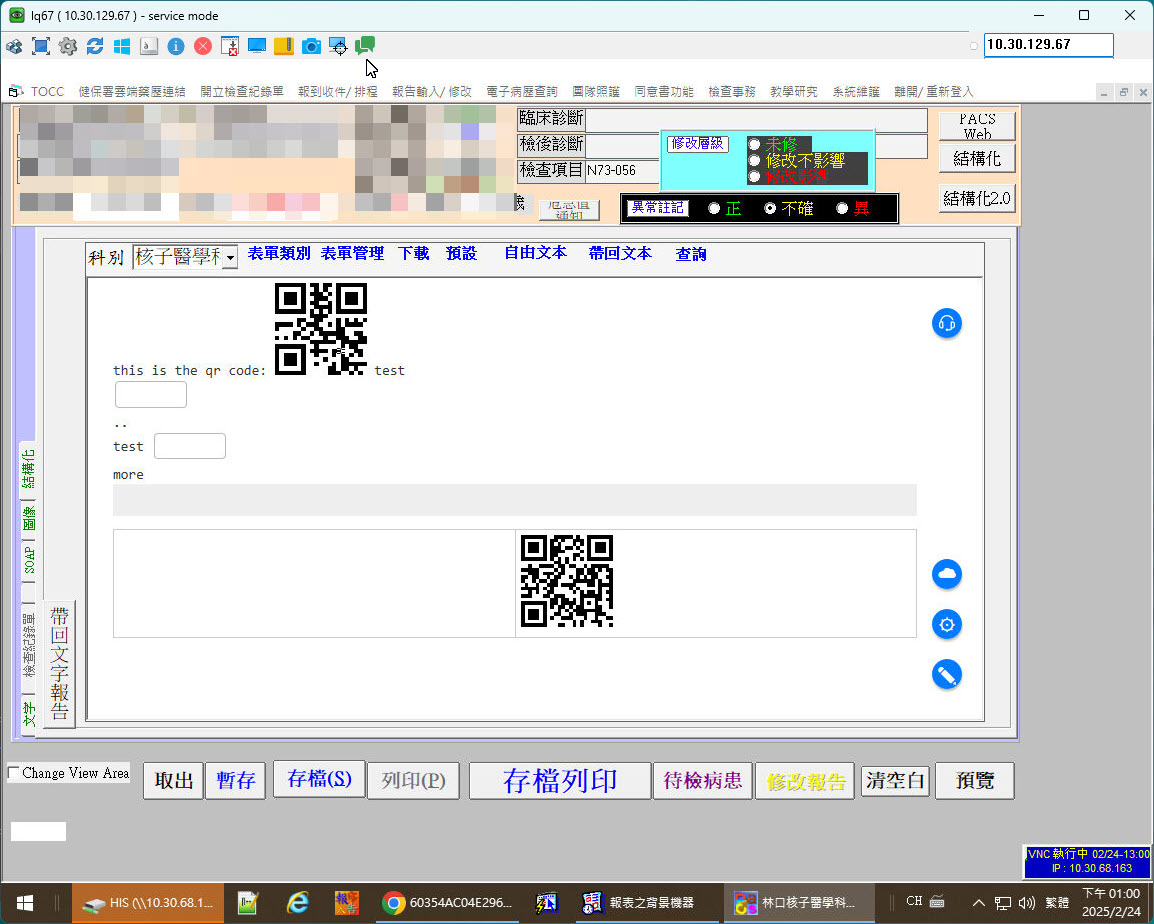The height and width of the screenshot is (924, 1154).
Task: Click the red disconnect icon in toolbar
Action: tap(203, 46)
